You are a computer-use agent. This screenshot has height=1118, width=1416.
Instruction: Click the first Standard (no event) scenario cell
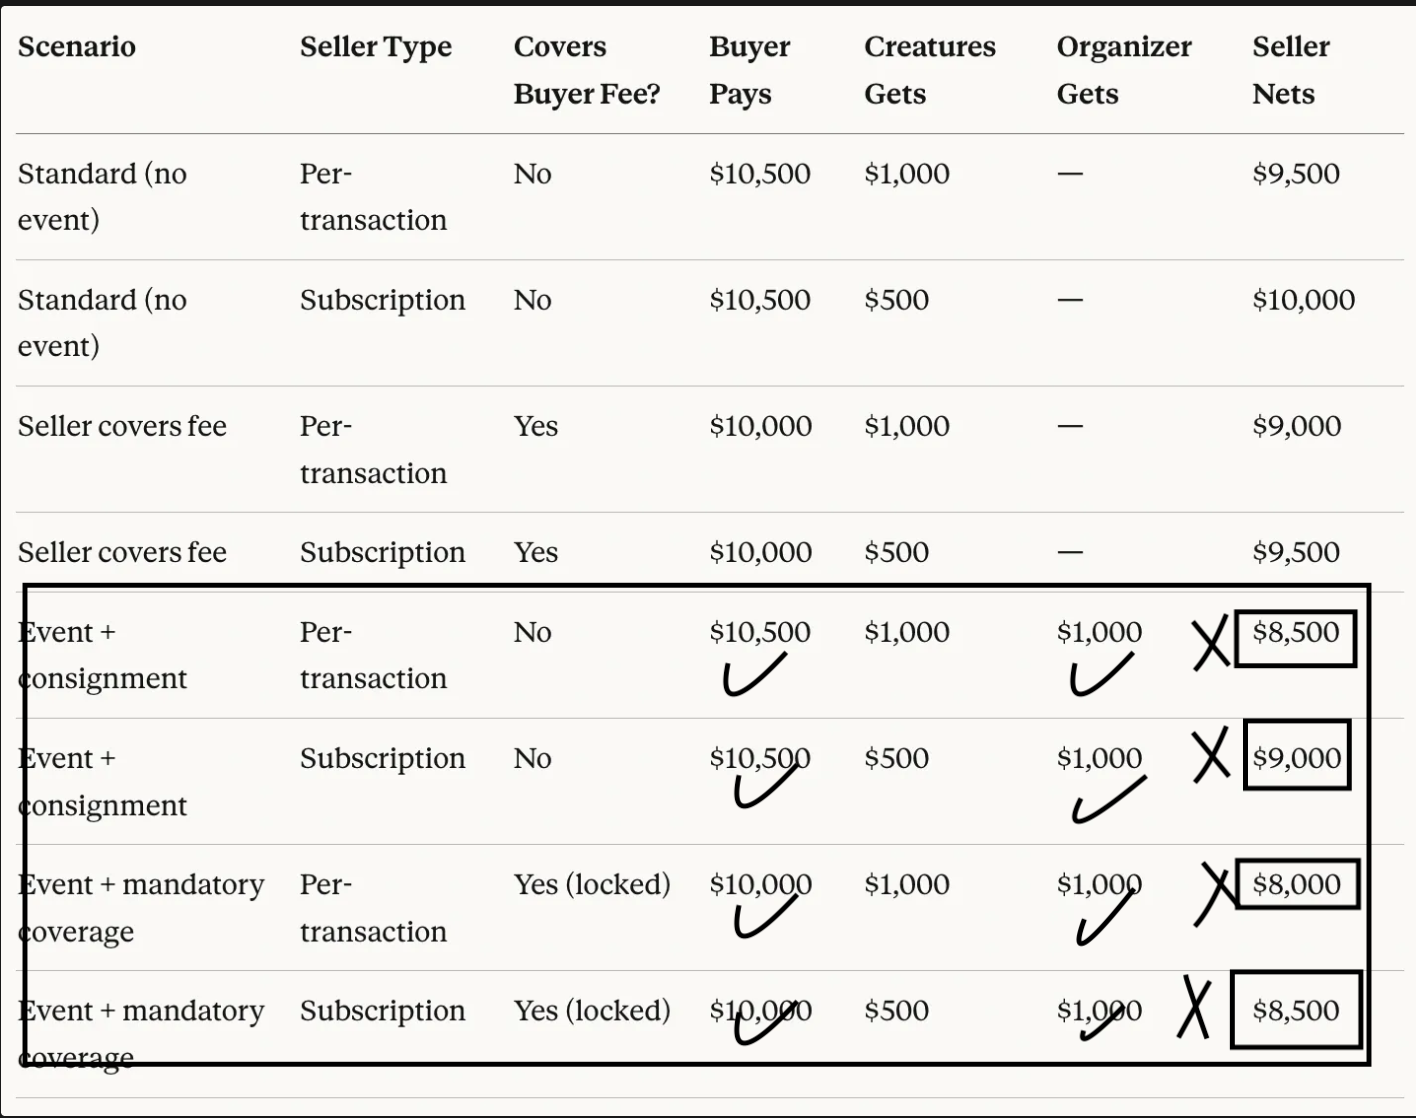tap(103, 197)
